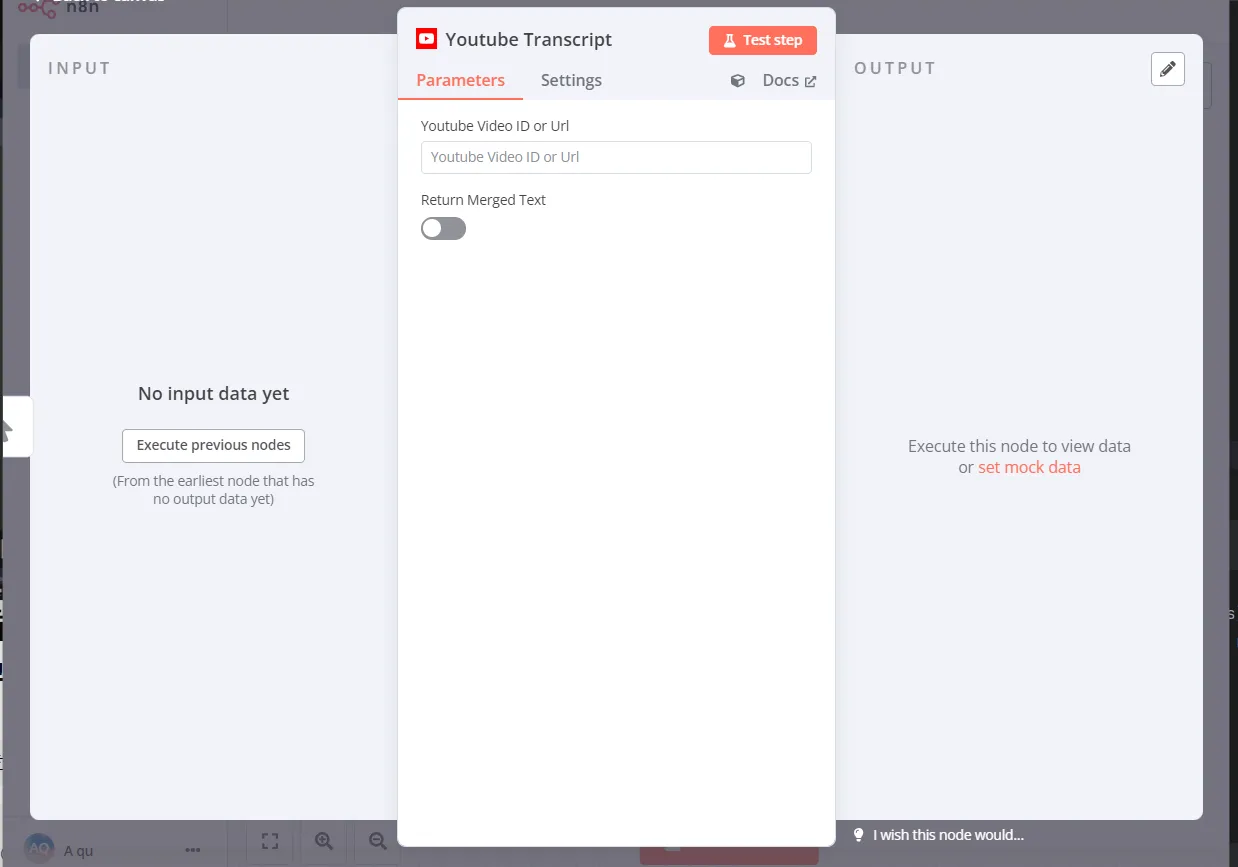Enable the Return Merged Text toggle
Image resolution: width=1238 pixels, height=867 pixels.
point(443,229)
